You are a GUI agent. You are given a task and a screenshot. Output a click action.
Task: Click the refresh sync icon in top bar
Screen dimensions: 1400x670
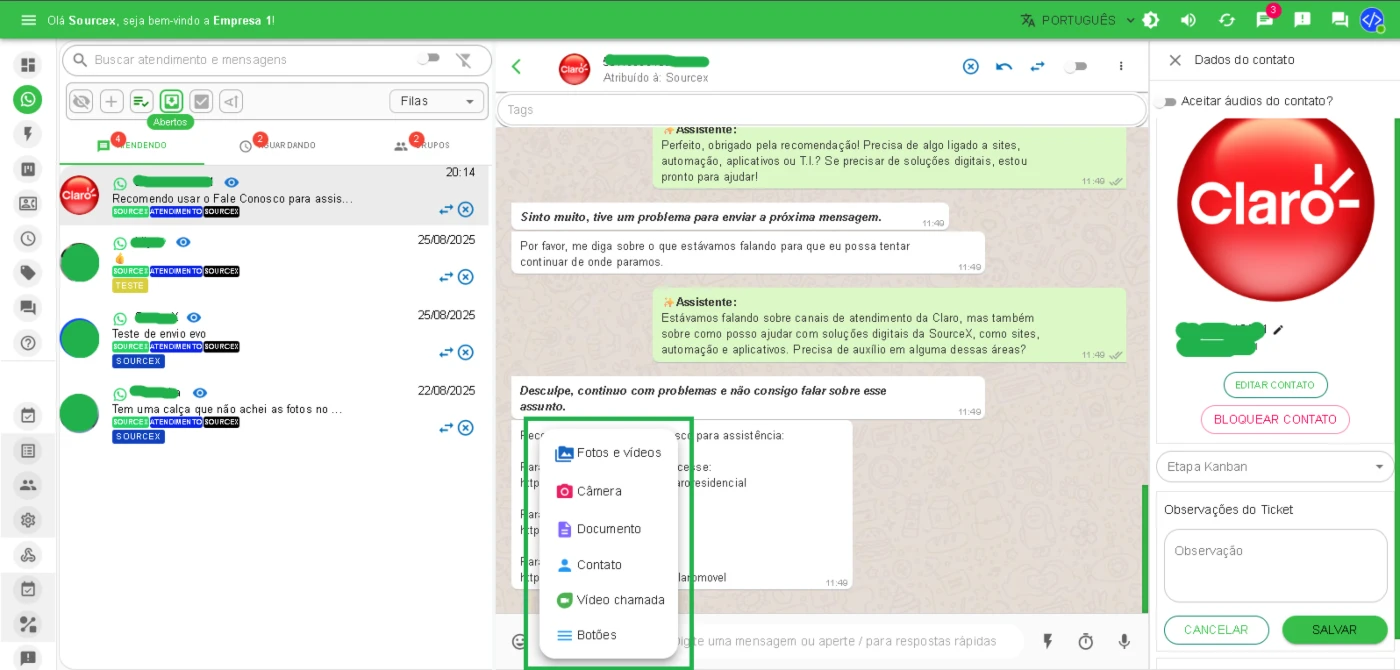1226,20
